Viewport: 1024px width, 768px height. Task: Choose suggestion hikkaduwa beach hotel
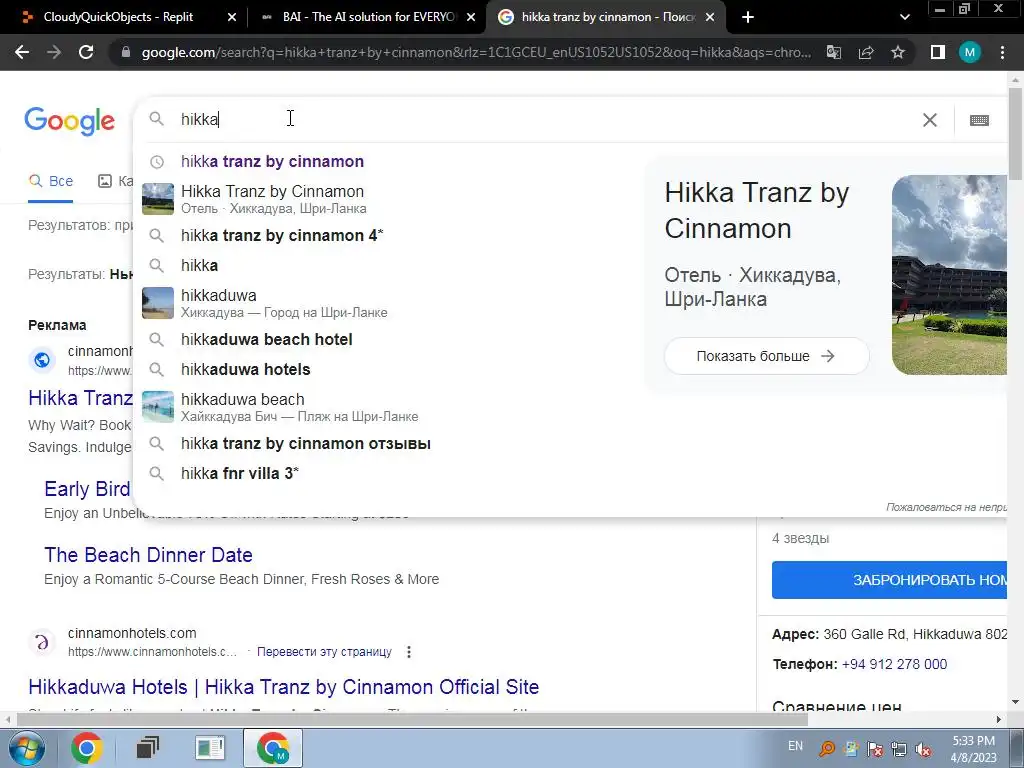click(266, 340)
